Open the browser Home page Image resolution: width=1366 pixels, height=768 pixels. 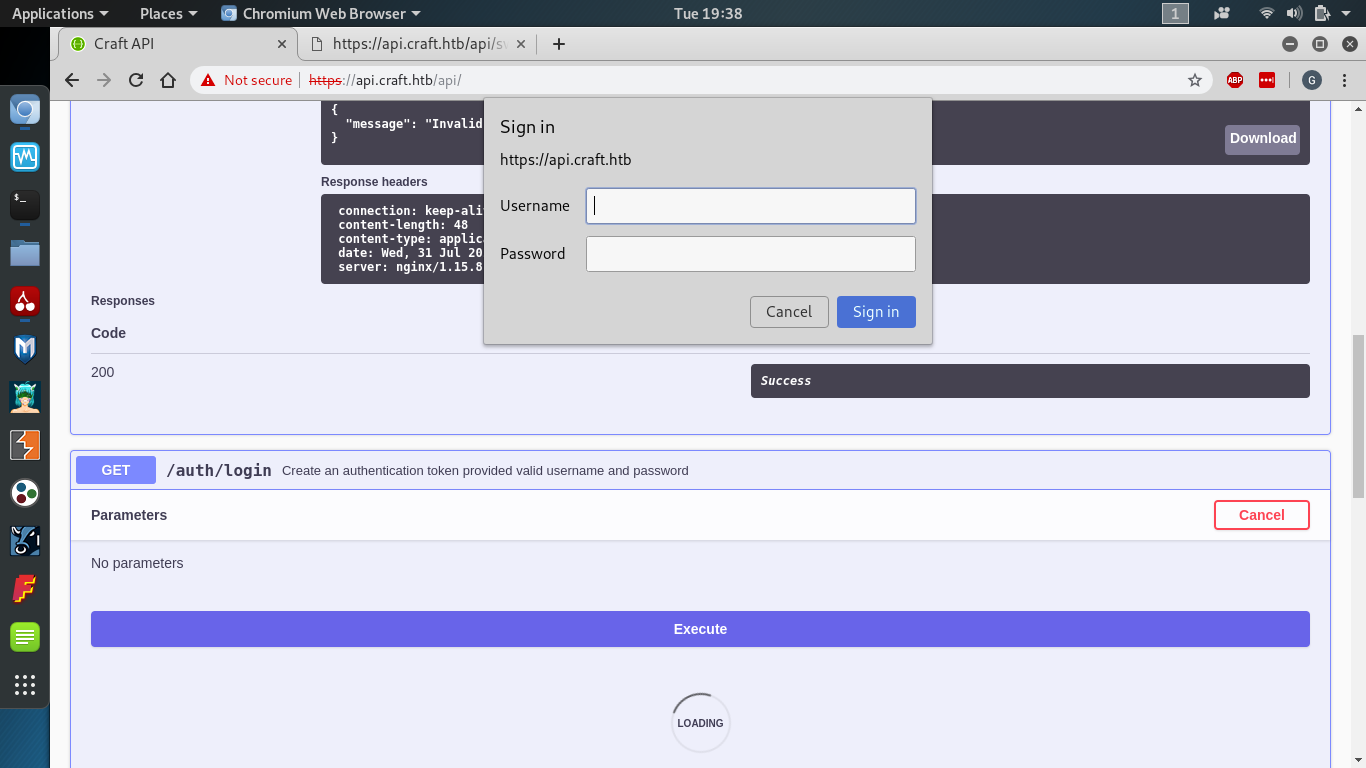(168, 80)
